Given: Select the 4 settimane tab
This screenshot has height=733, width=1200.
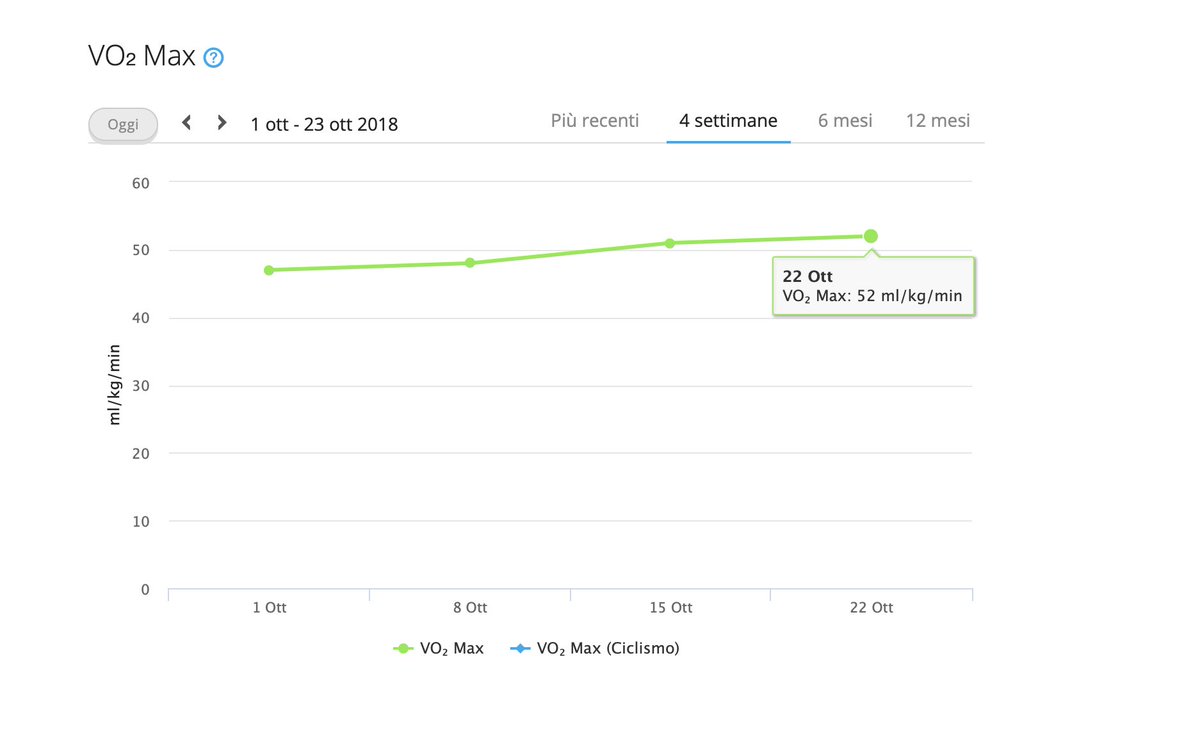Looking at the screenshot, I should (728, 121).
